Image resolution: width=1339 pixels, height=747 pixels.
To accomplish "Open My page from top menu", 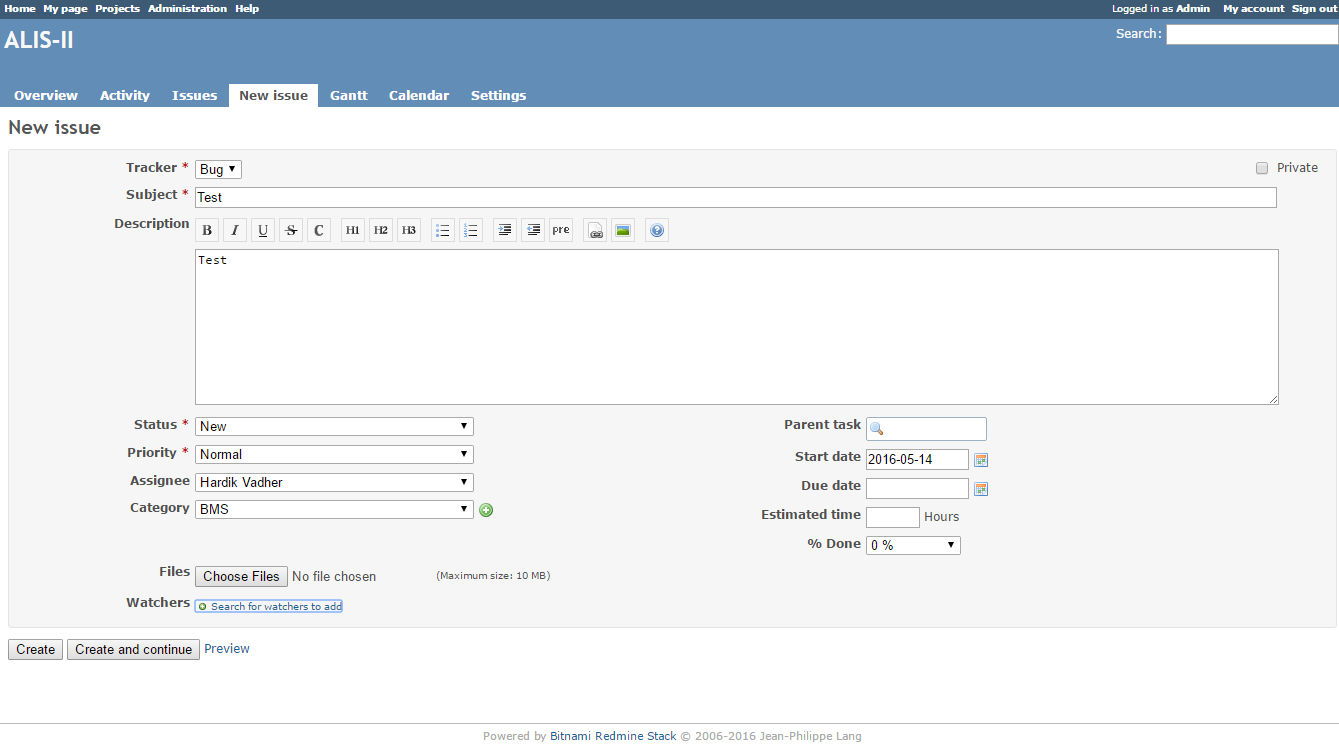I will (65, 8).
